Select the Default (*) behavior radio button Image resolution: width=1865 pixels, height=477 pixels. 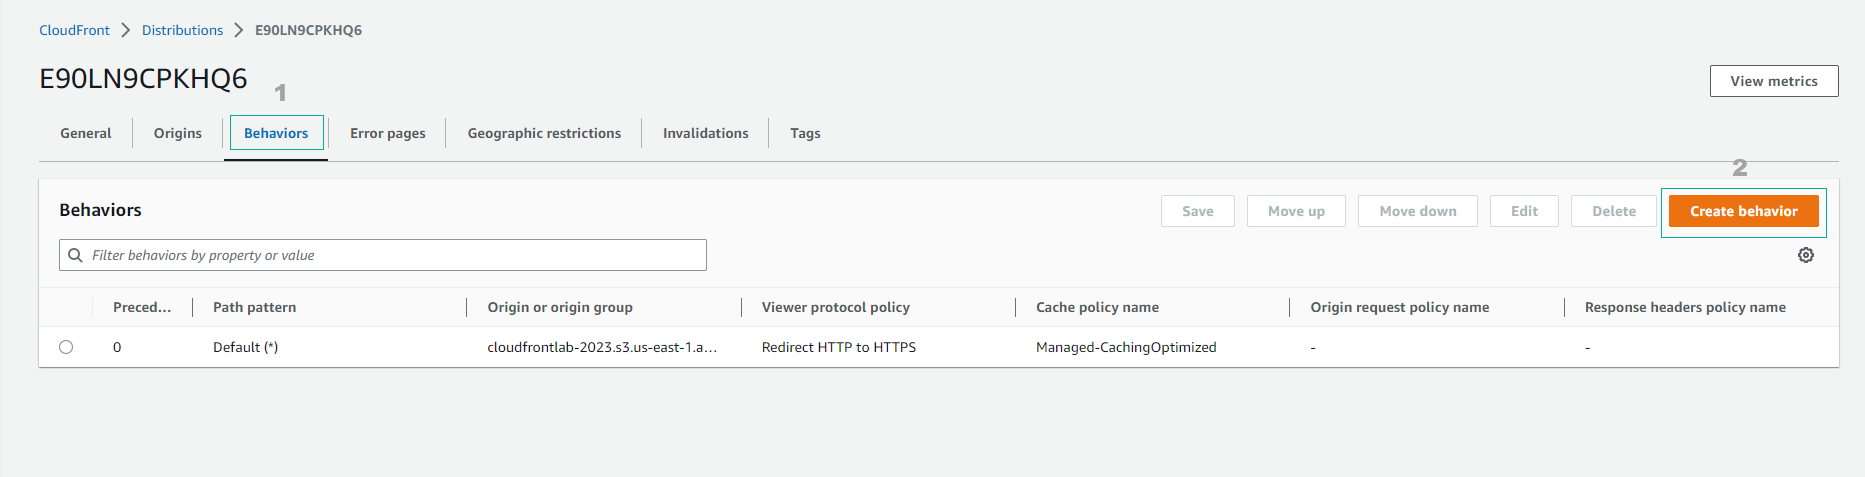click(66, 347)
